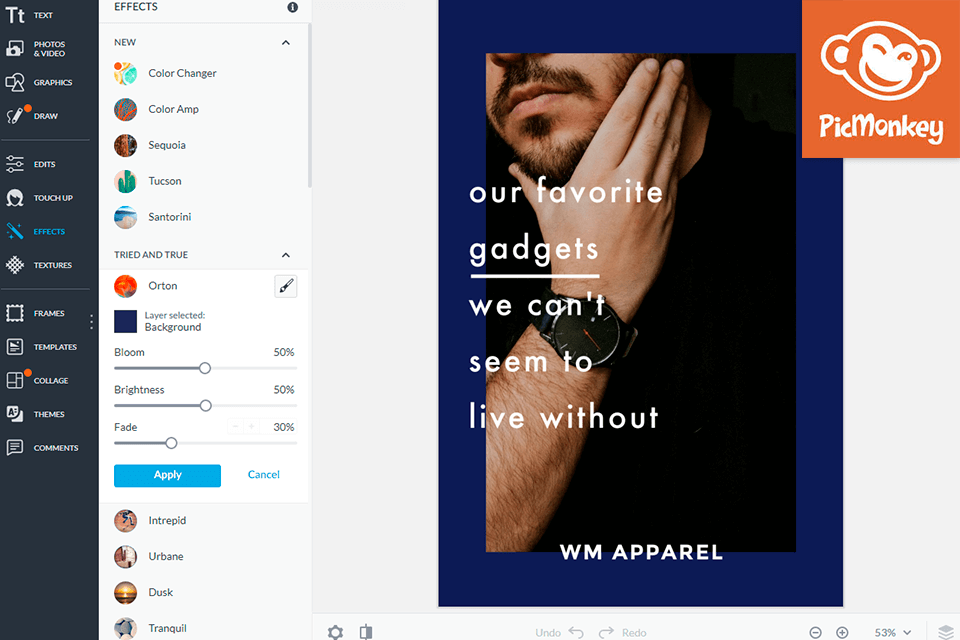
Task: Open the Photos & Video panel
Action: [35, 48]
